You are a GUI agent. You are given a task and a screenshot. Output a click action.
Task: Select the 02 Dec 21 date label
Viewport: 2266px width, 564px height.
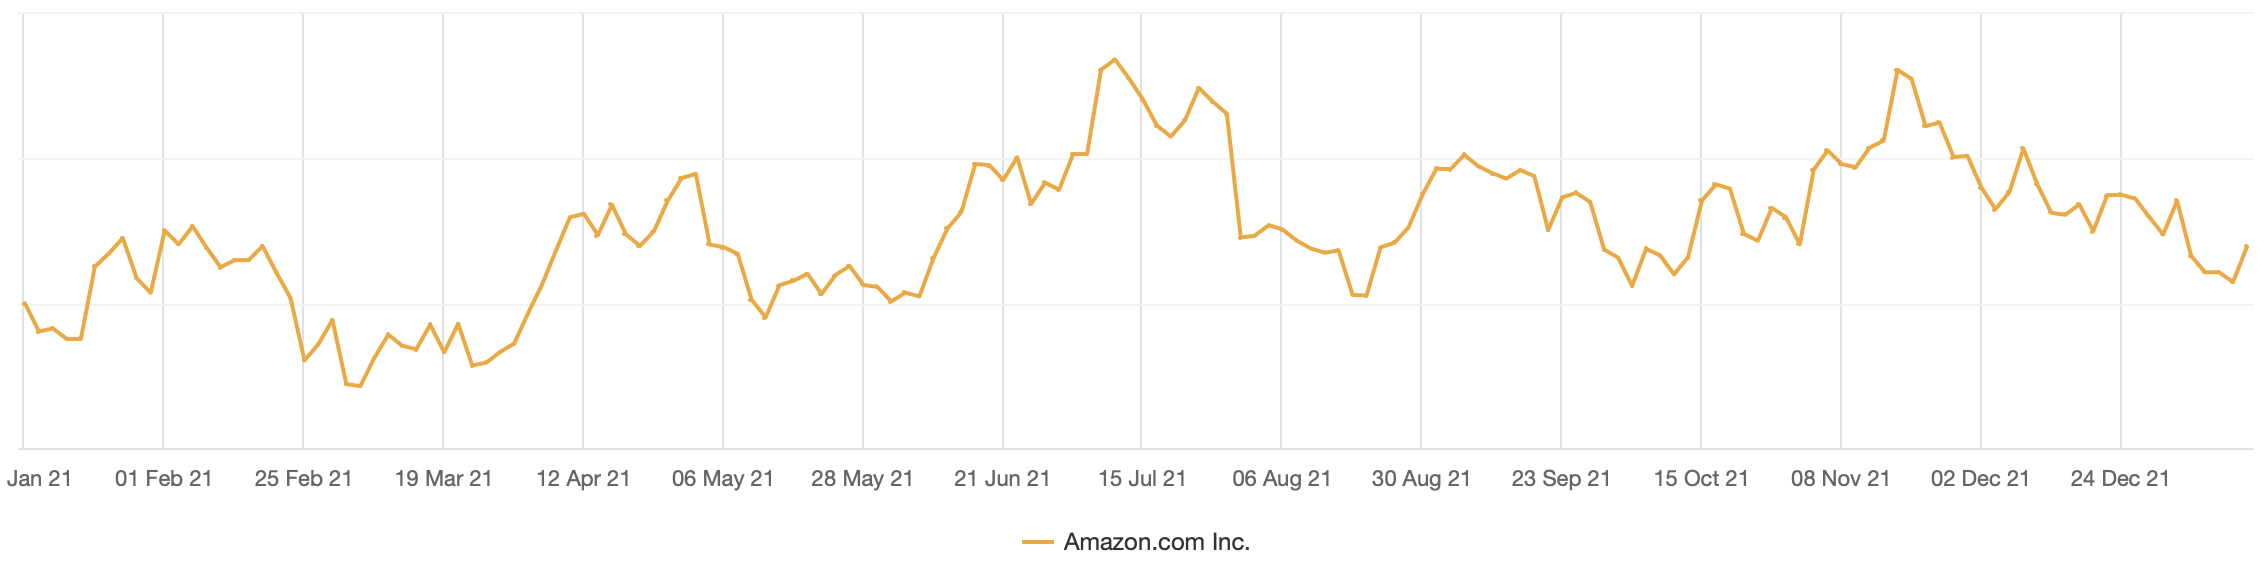click(x=1980, y=479)
